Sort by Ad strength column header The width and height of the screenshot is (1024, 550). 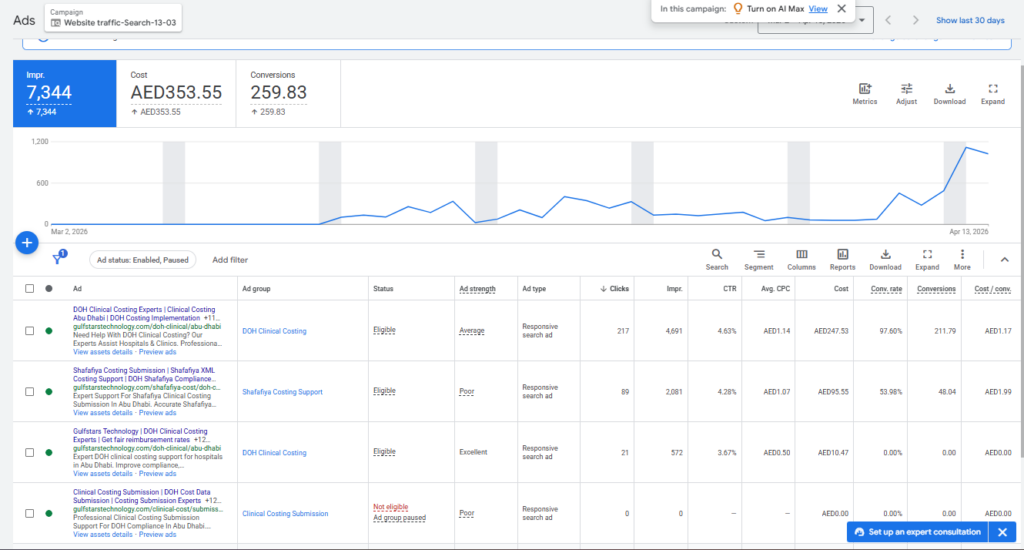click(x=477, y=289)
